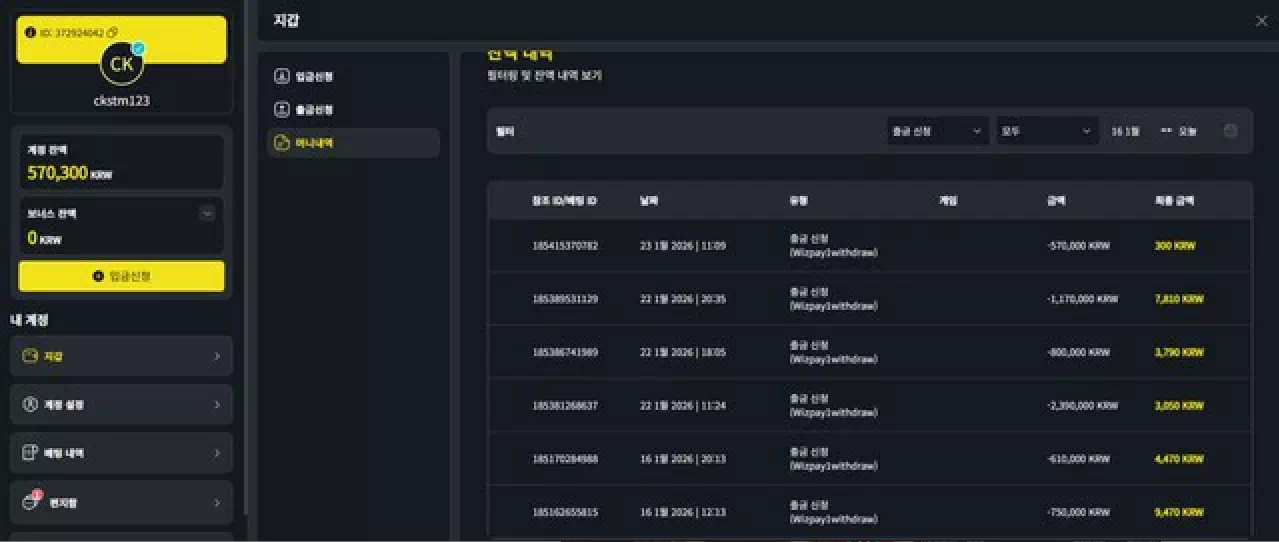Screen dimensions: 1279x542
Task: Click the 계정 설정 account settings icon
Action: tap(30, 405)
